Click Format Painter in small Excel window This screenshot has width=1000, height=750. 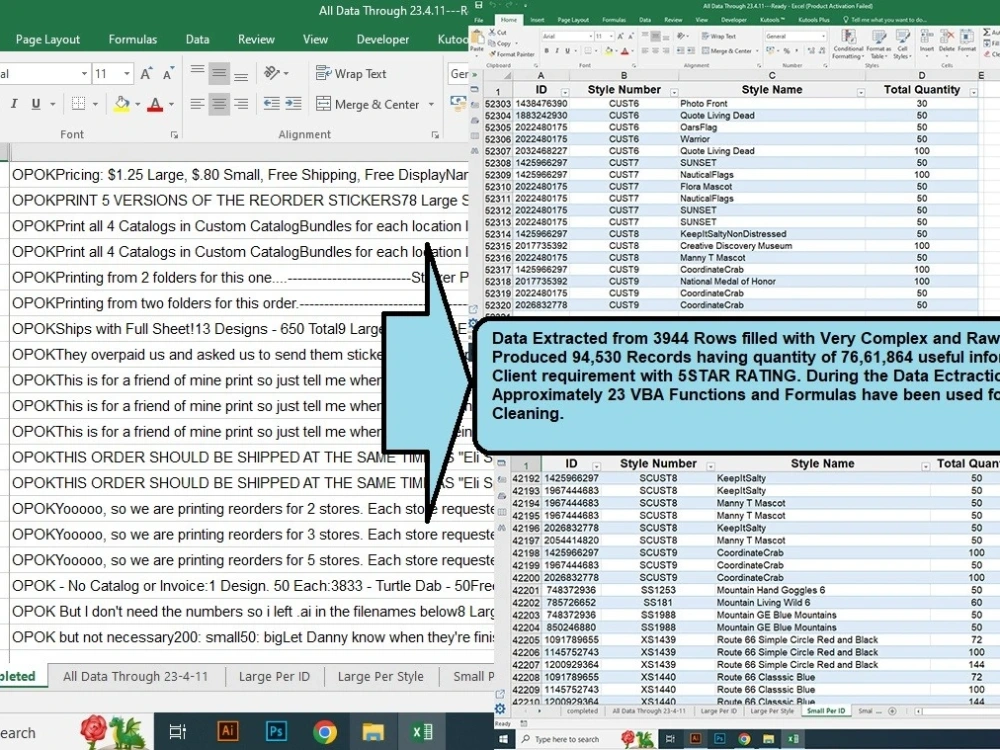click(511, 54)
